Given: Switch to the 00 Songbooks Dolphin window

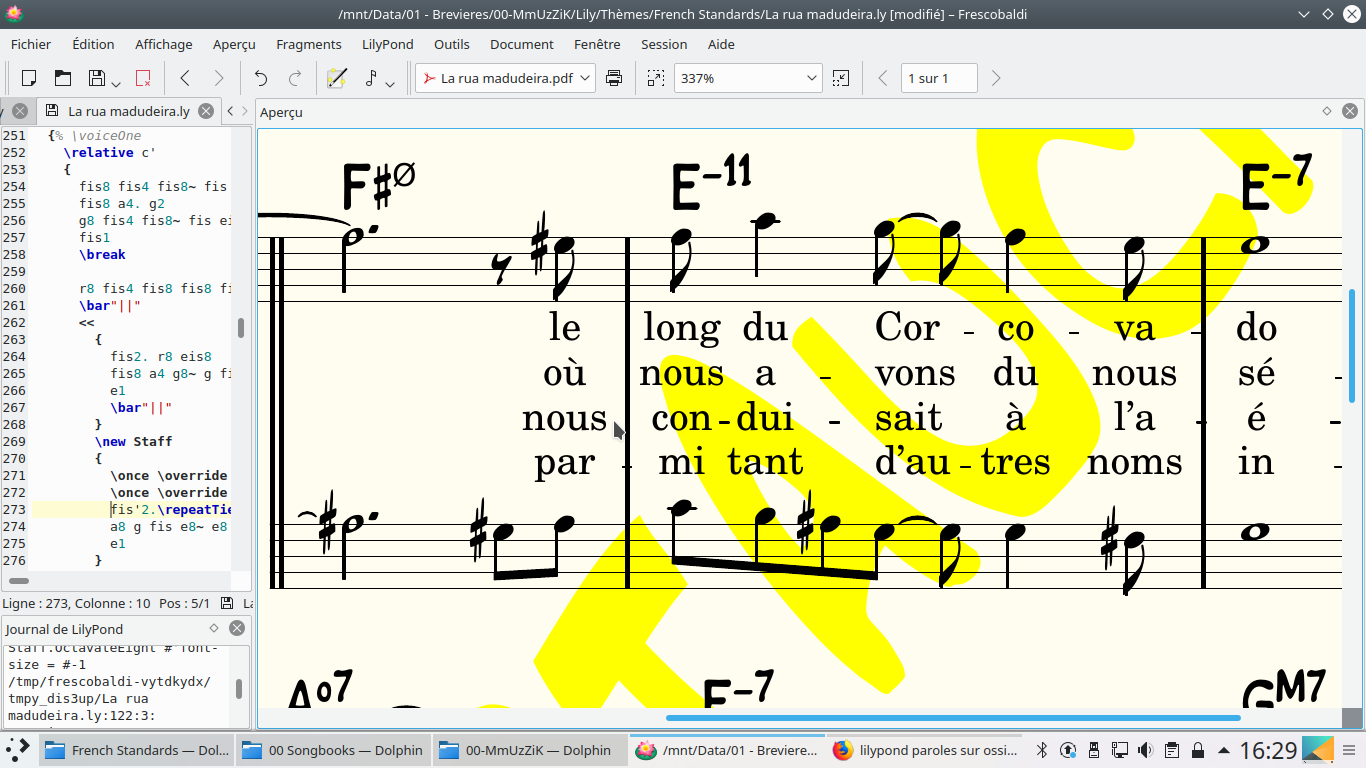Looking at the screenshot, I should coord(334,750).
